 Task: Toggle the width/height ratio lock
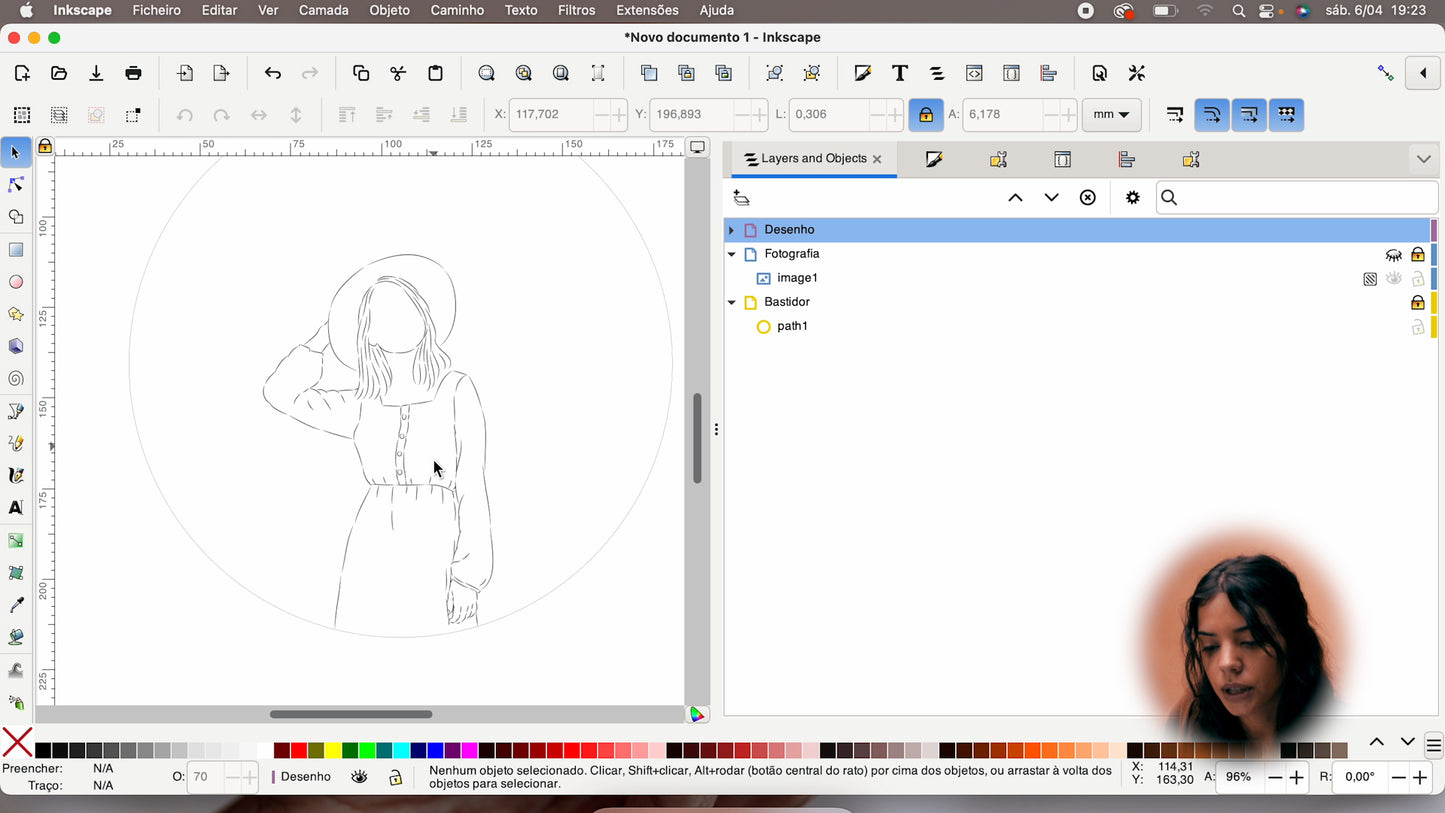(926, 114)
